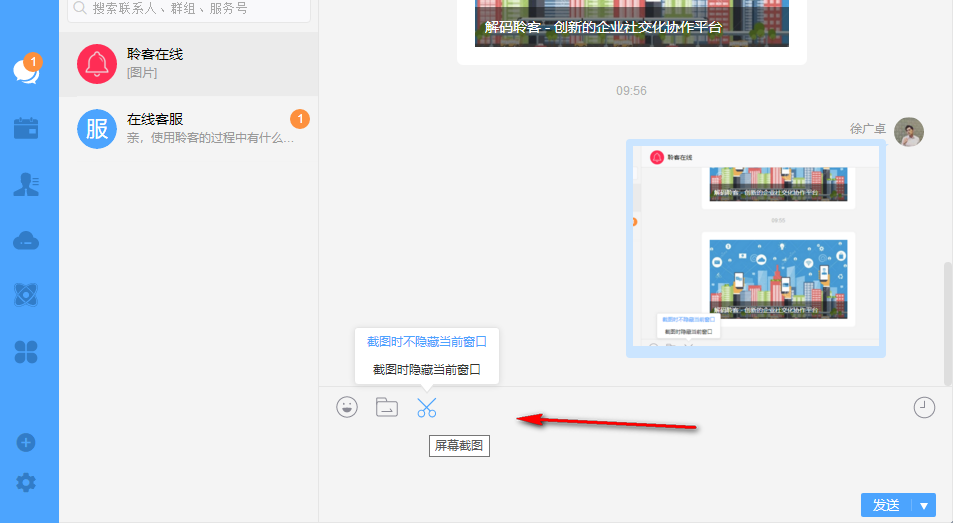Image resolution: width=953 pixels, height=523 pixels.
Task: Click the scissors screenshot tool
Action: (x=427, y=407)
